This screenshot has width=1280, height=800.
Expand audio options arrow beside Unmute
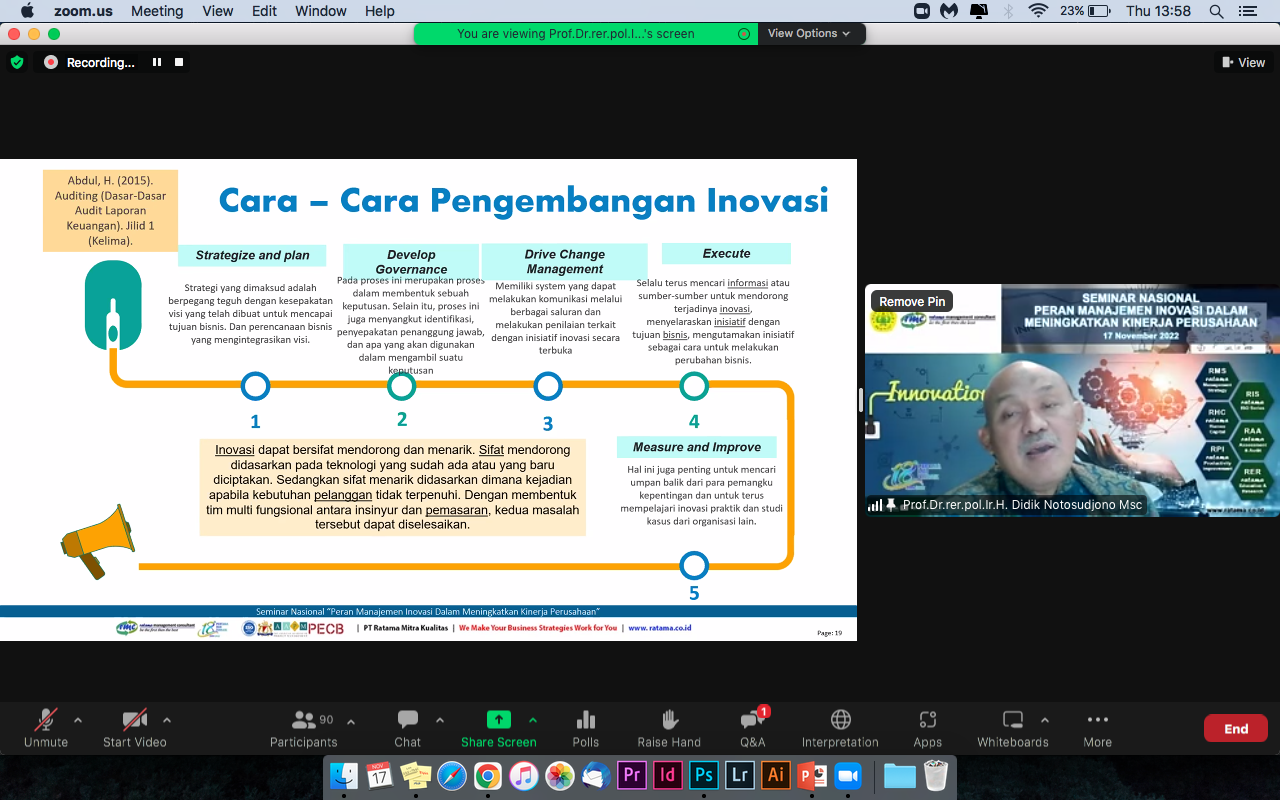click(x=78, y=720)
